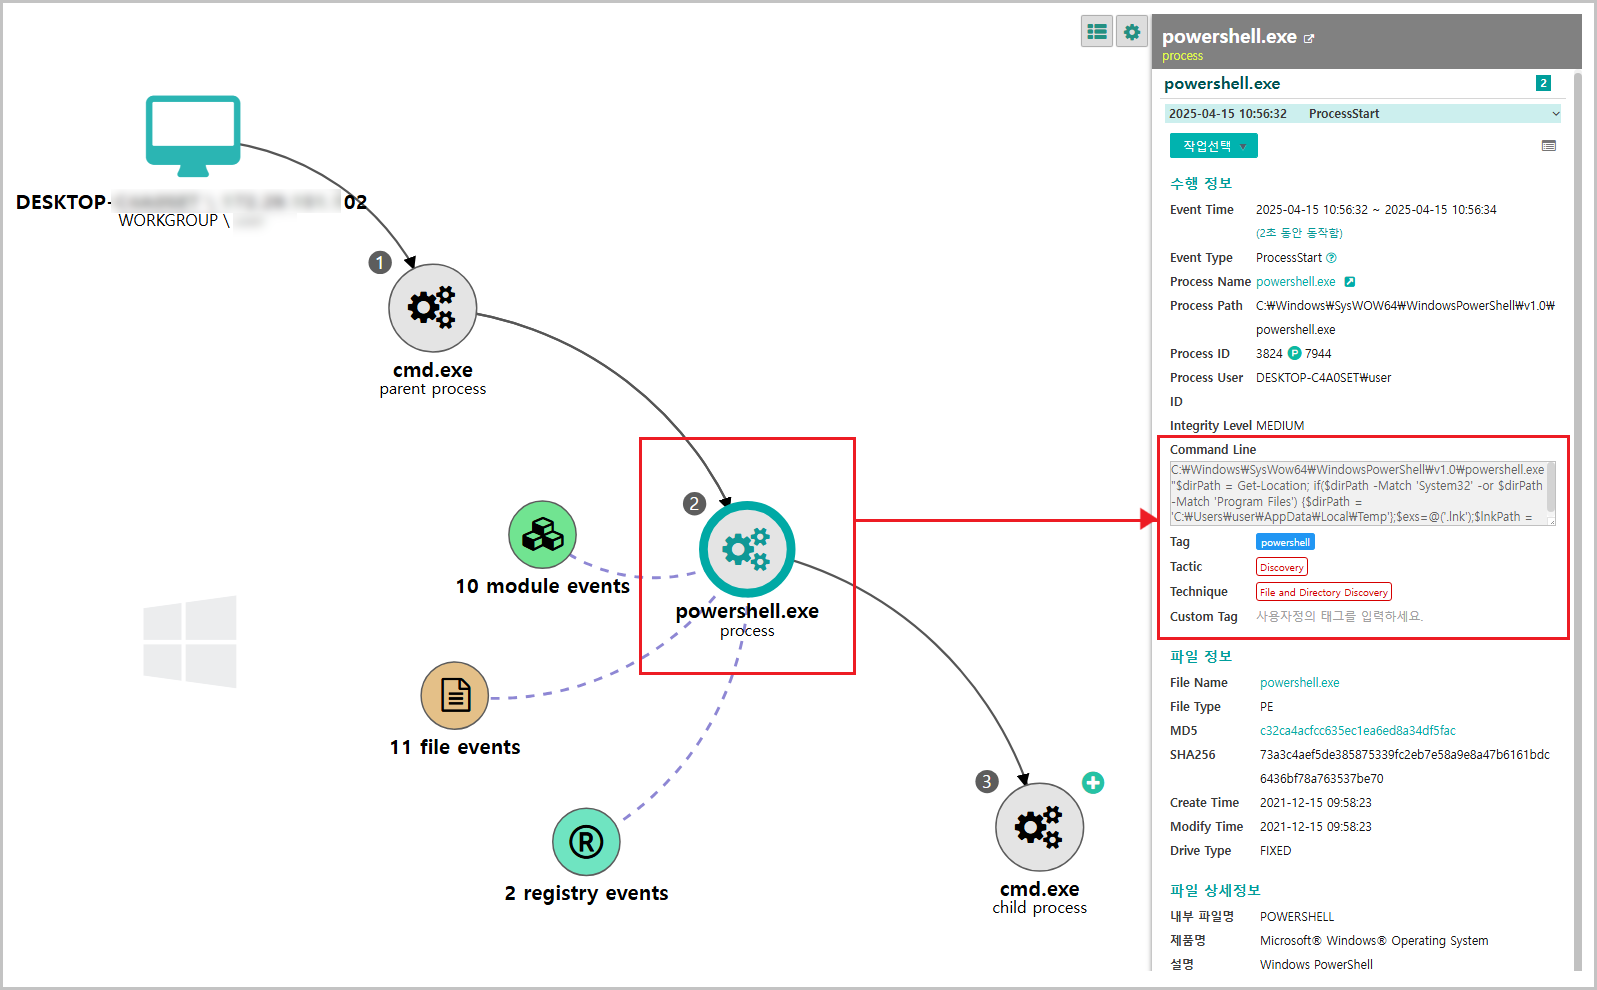Click the SHA256 hash value

click(1405, 767)
